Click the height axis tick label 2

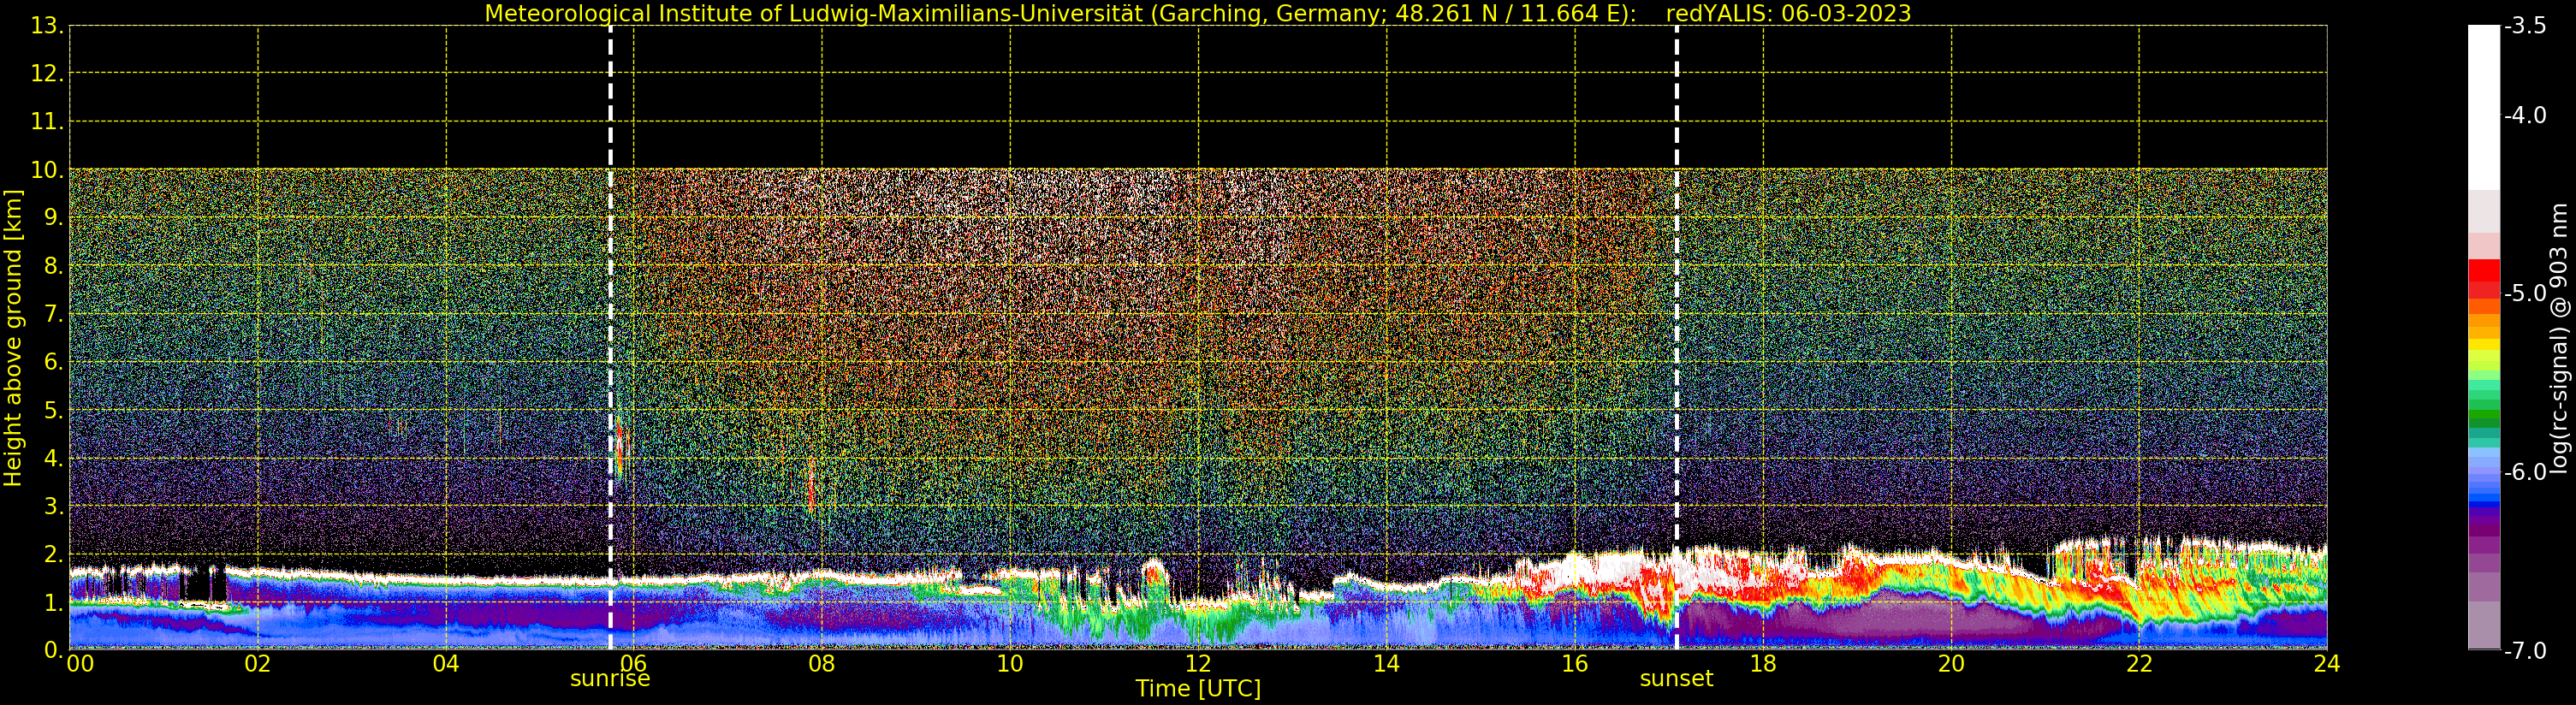click(x=53, y=554)
